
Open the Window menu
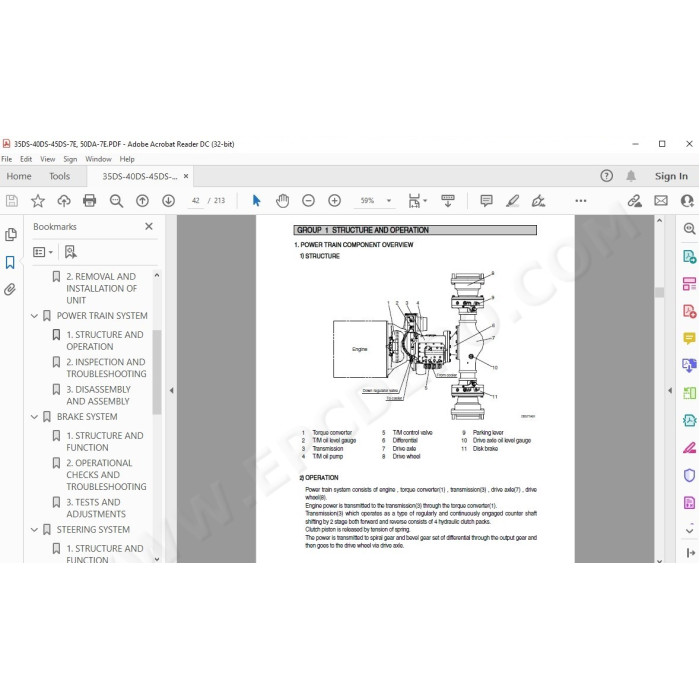[x=98, y=159]
